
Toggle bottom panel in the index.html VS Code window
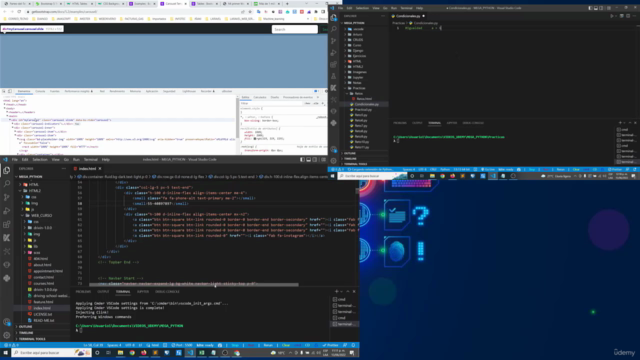[x=309, y=160]
